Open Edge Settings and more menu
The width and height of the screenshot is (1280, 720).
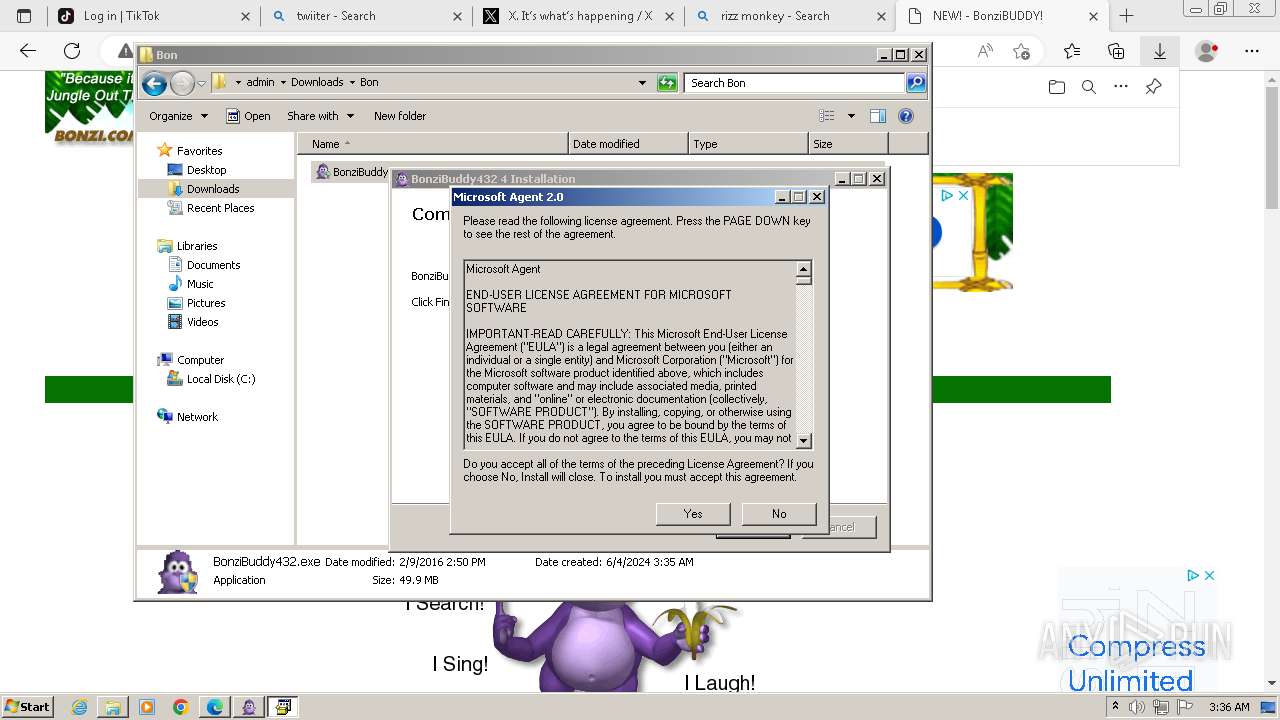pyautogui.click(x=1252, y=51)
